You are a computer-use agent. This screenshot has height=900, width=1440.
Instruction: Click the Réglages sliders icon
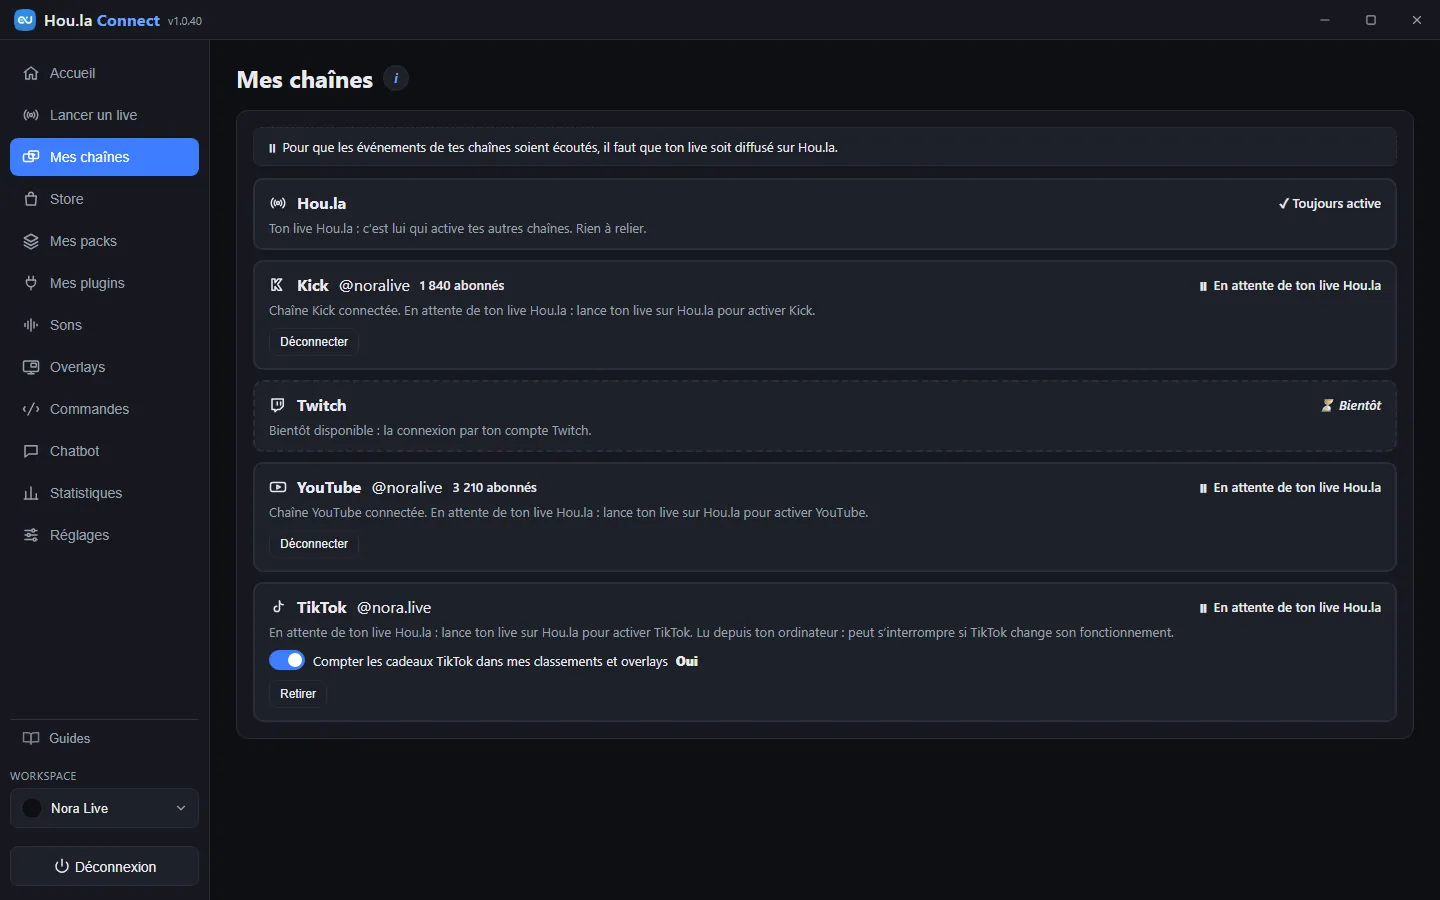(31, 535)
